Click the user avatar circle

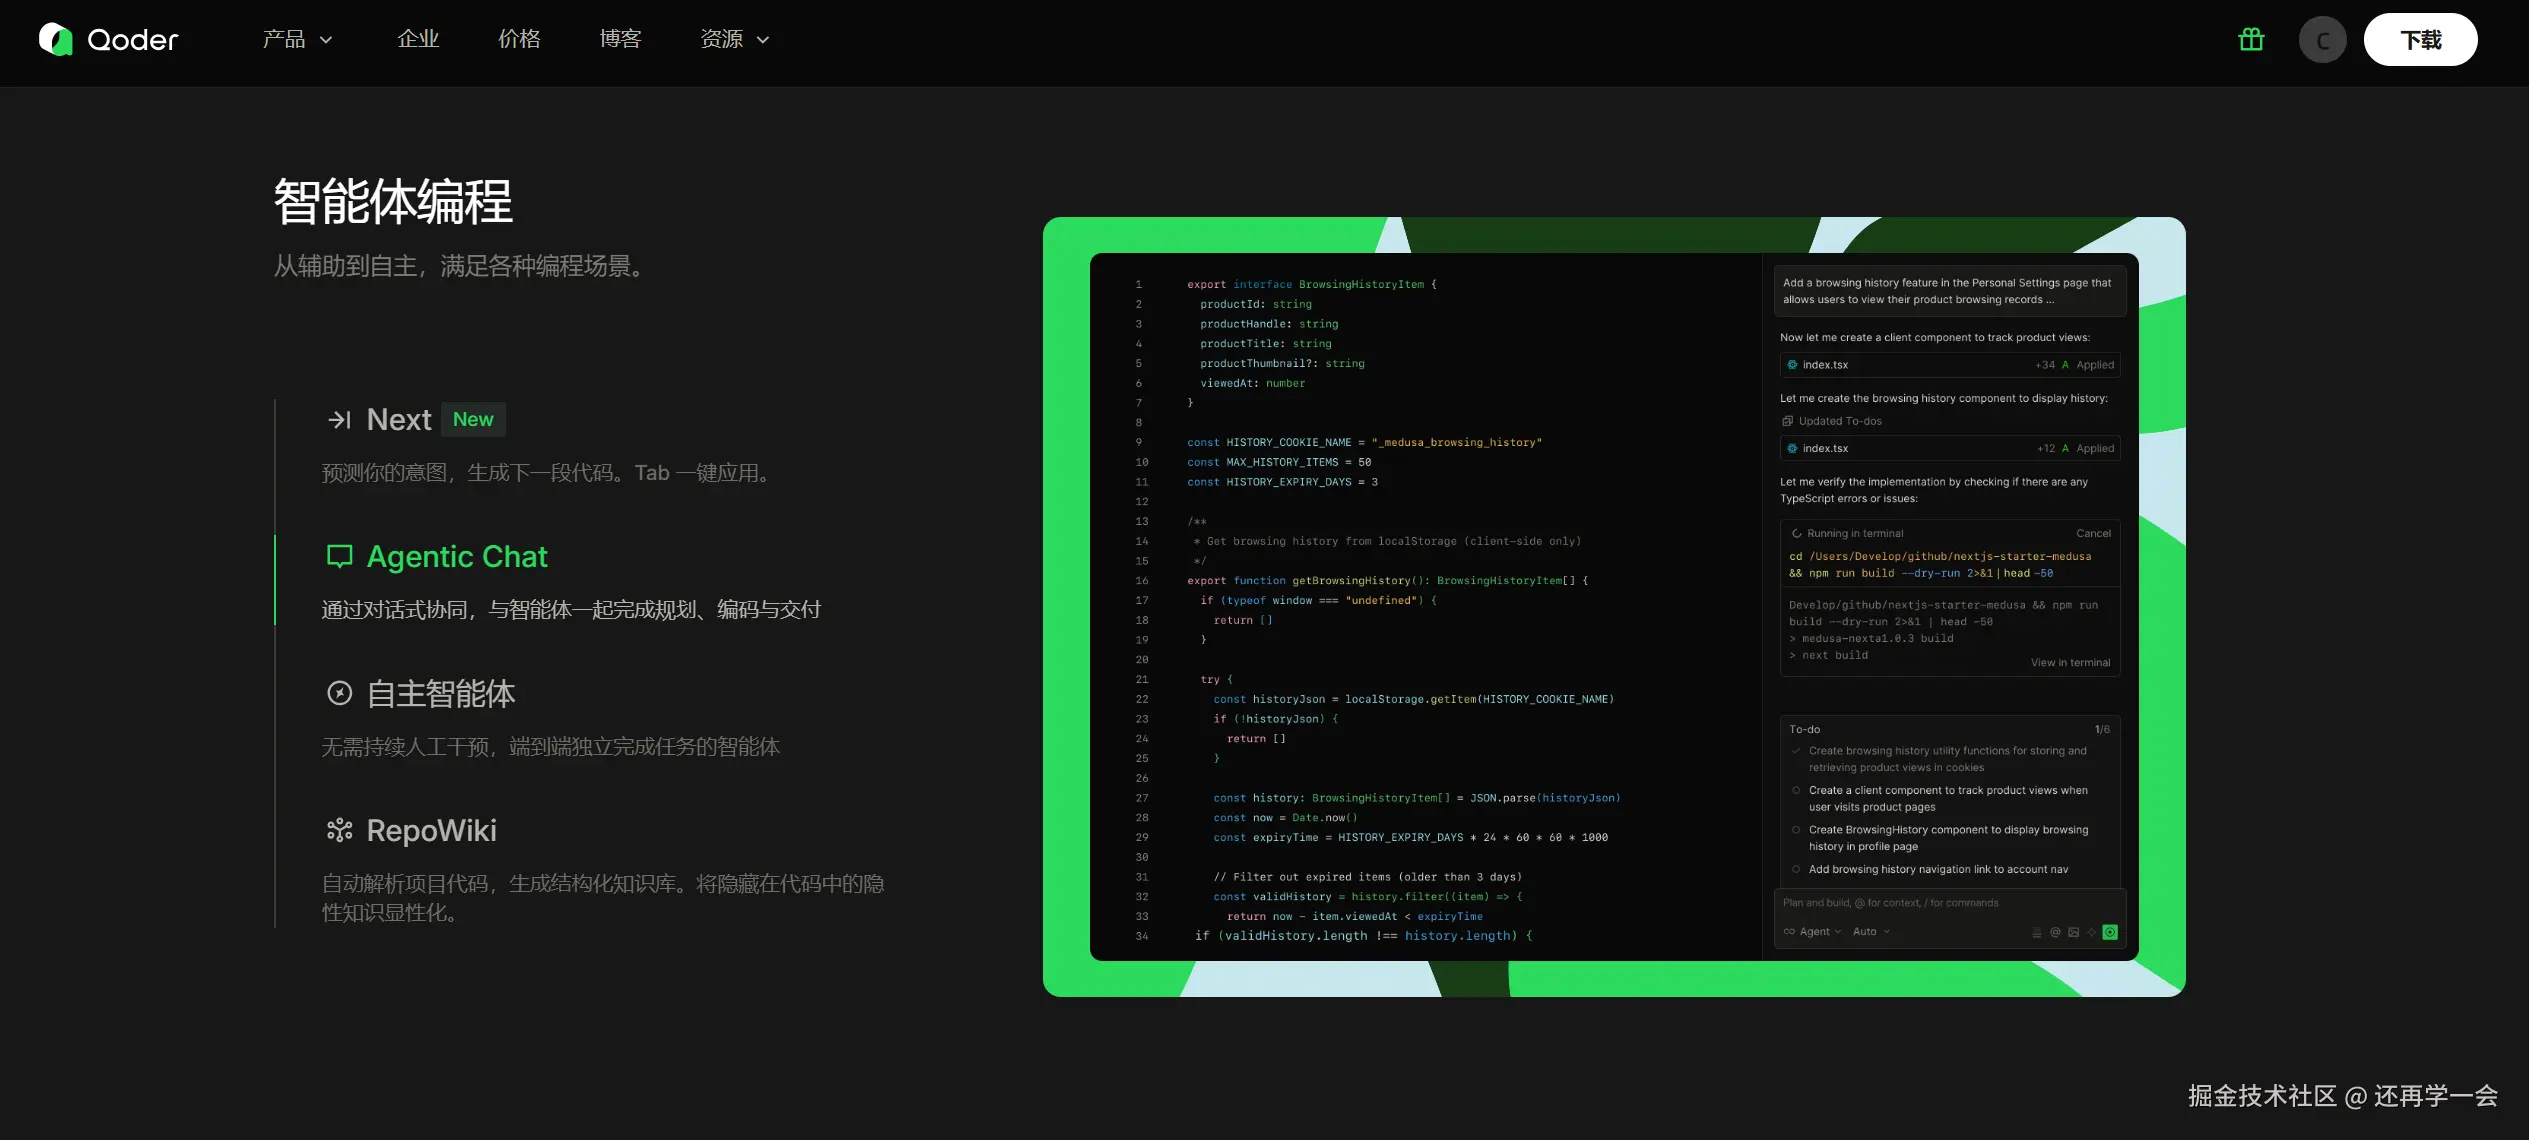2322,40
